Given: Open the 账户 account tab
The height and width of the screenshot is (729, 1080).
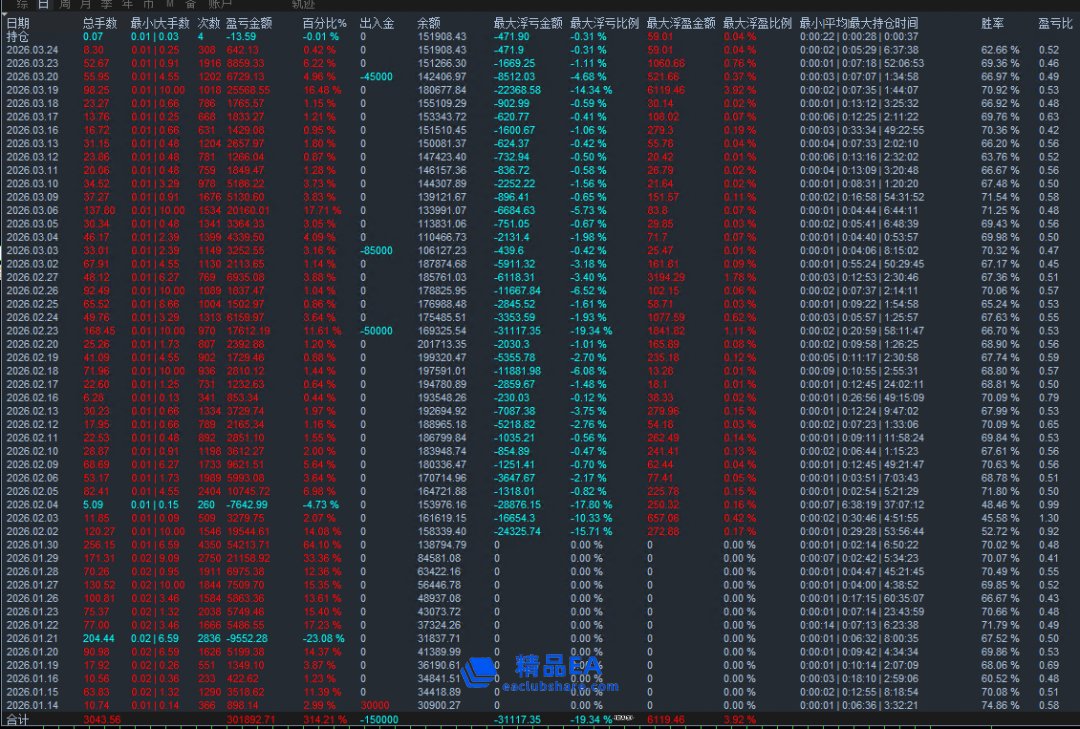Looking at the screenshot, I should point(219,5).
